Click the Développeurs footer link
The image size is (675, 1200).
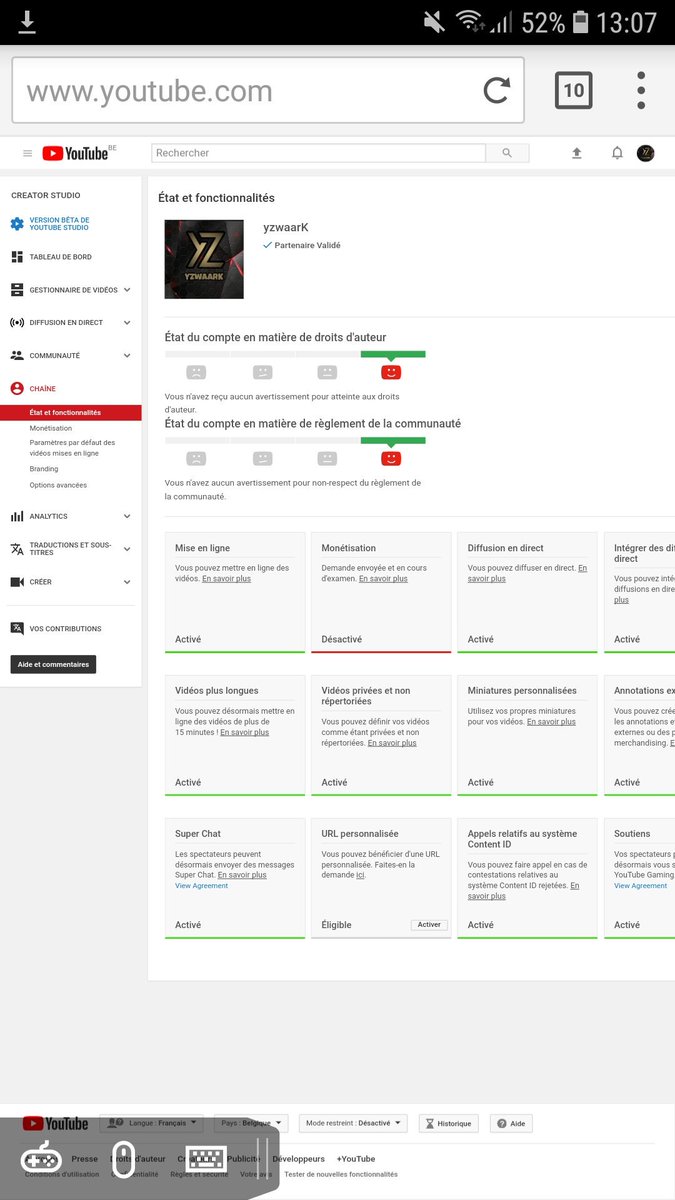[x=298, y=1159]
